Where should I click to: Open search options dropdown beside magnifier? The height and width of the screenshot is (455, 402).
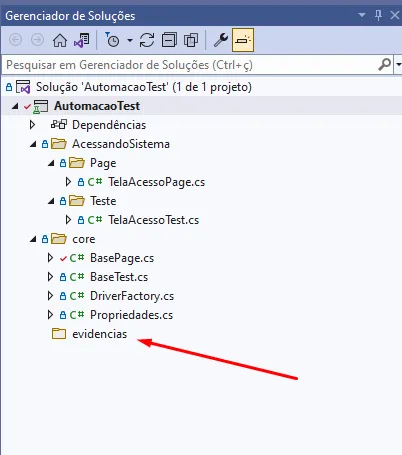click(398, 65)
